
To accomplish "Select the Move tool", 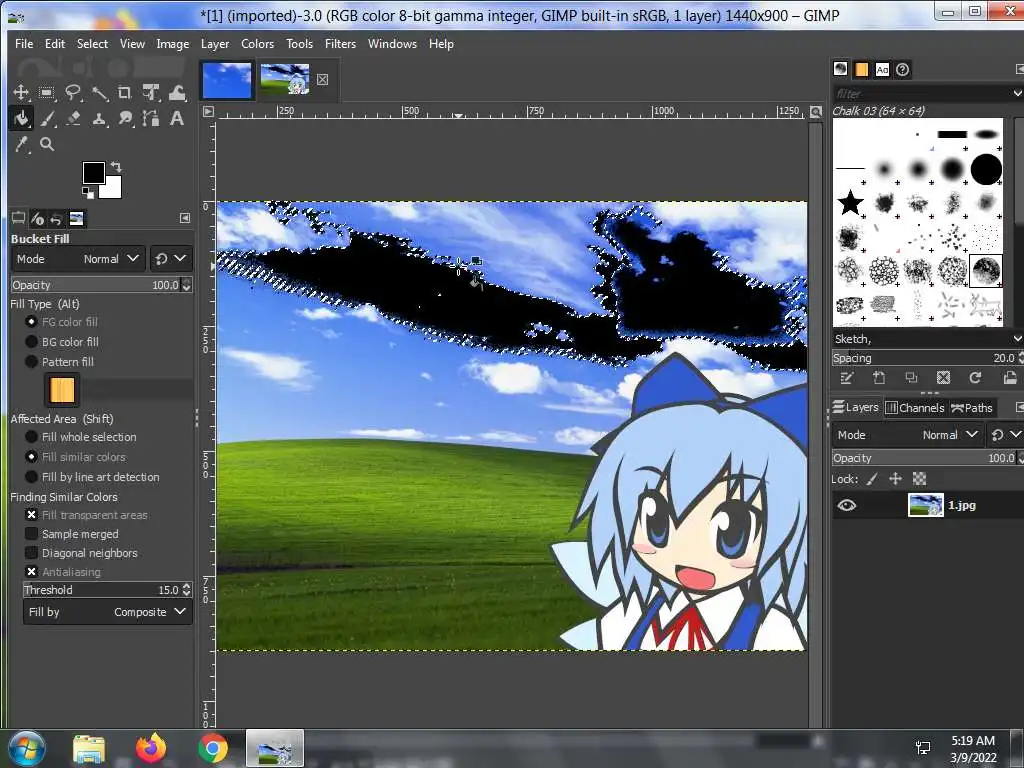I will click(x=21, y=93).
